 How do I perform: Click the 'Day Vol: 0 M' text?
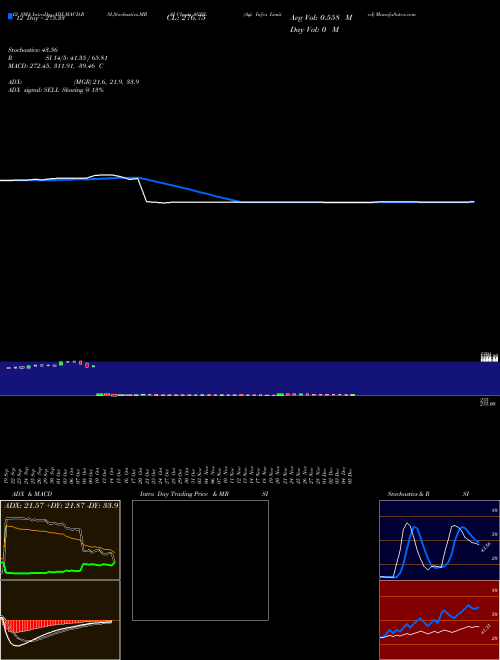314,30
